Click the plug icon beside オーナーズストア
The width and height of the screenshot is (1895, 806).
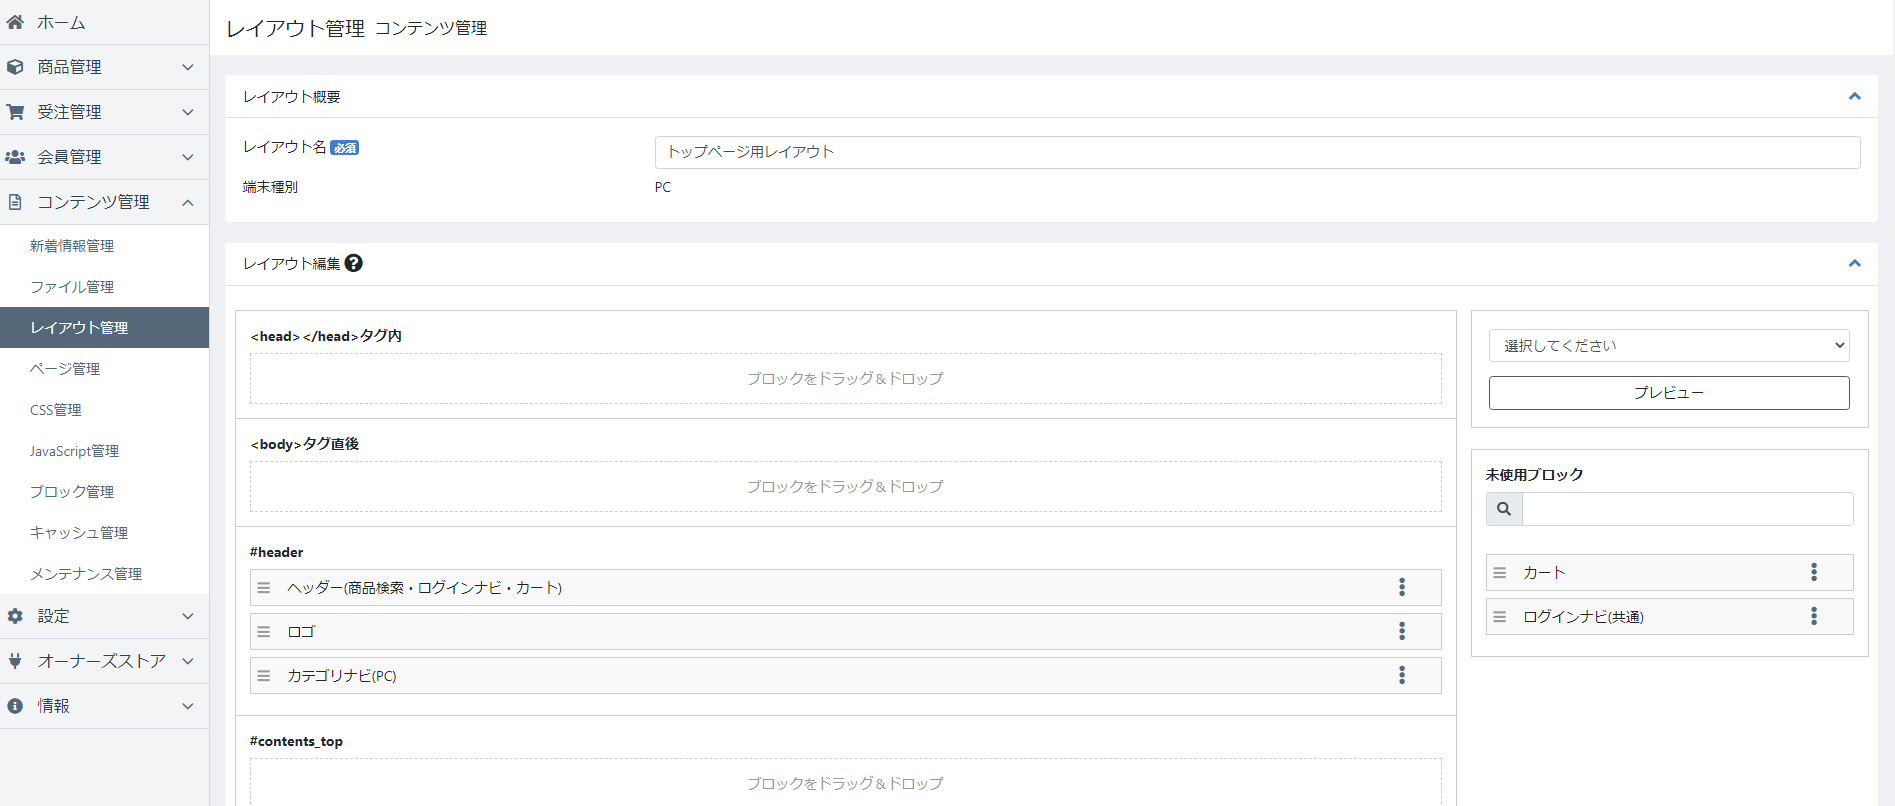click(x=15, y=661)
